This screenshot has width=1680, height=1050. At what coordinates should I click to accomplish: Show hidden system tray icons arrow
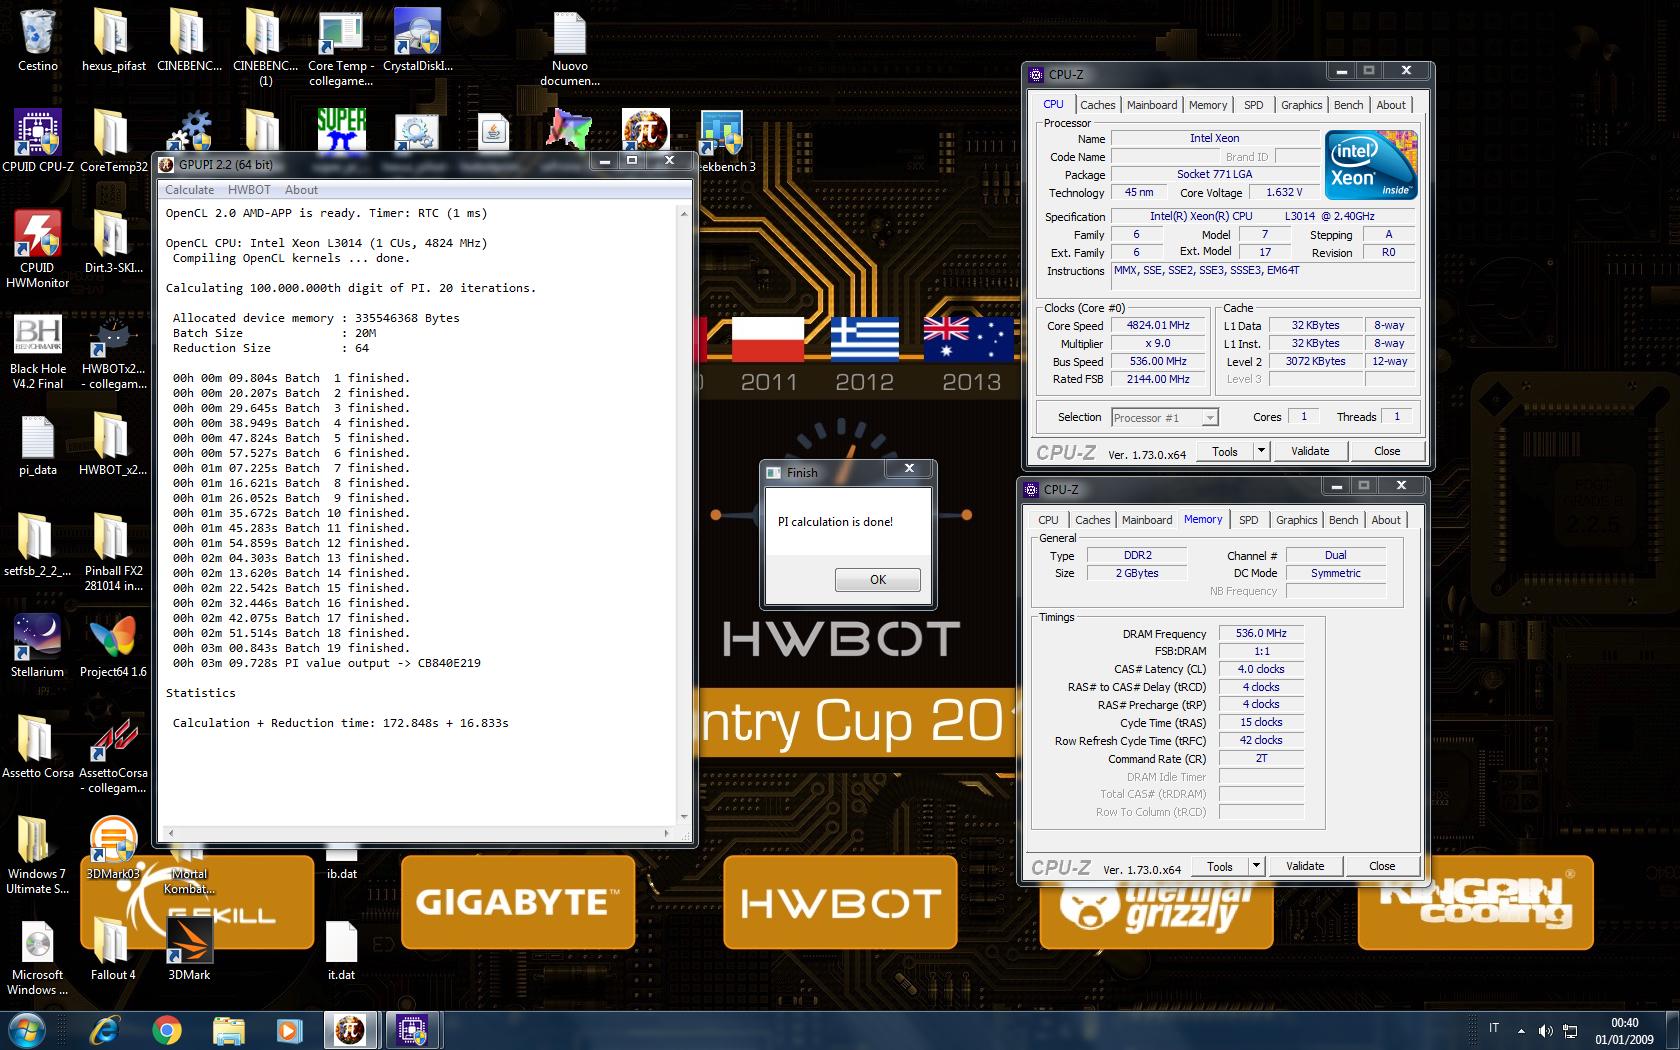coord(1521,1030)
